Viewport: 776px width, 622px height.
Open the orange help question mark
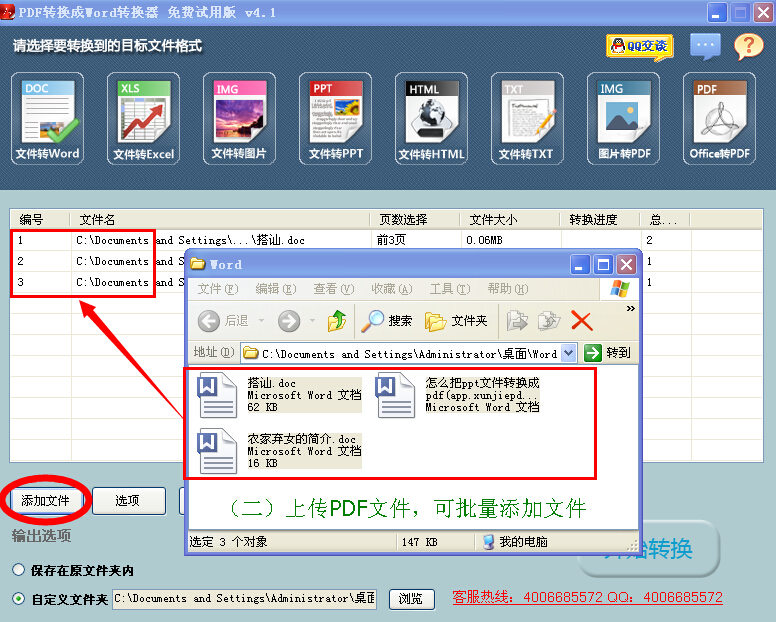[x=749, y=47]
